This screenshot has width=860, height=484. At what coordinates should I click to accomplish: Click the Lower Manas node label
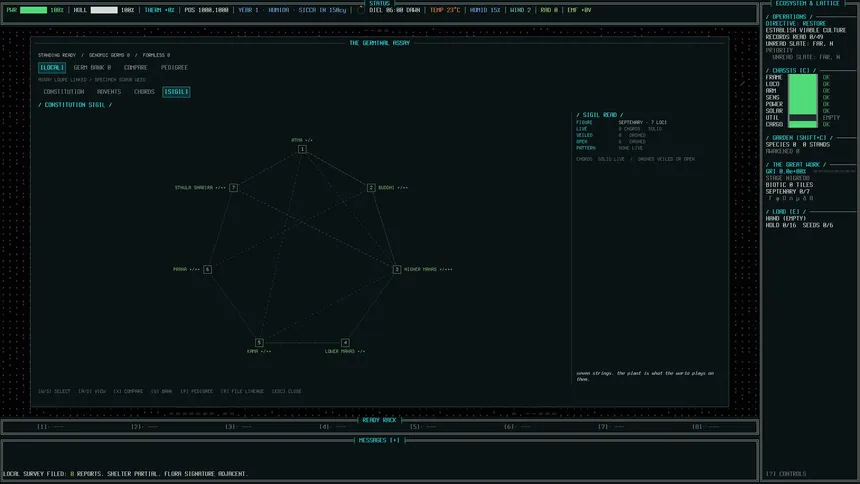pos(345,351)
